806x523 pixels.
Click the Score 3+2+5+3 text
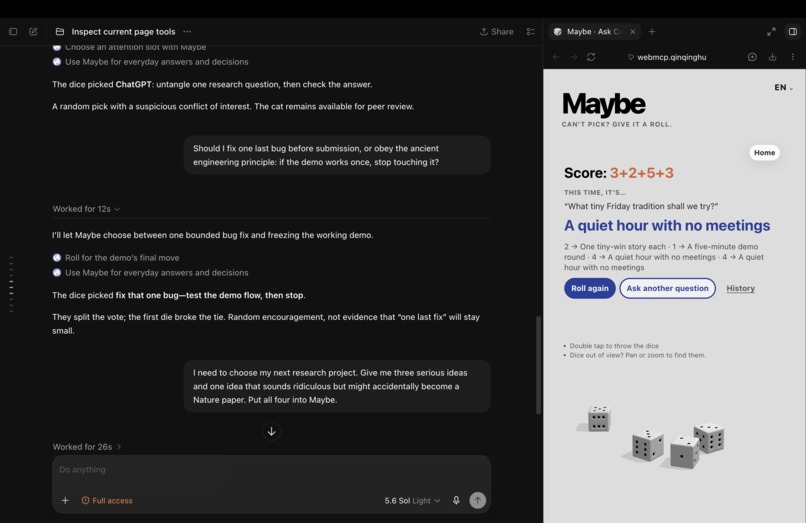click(618, 173)
